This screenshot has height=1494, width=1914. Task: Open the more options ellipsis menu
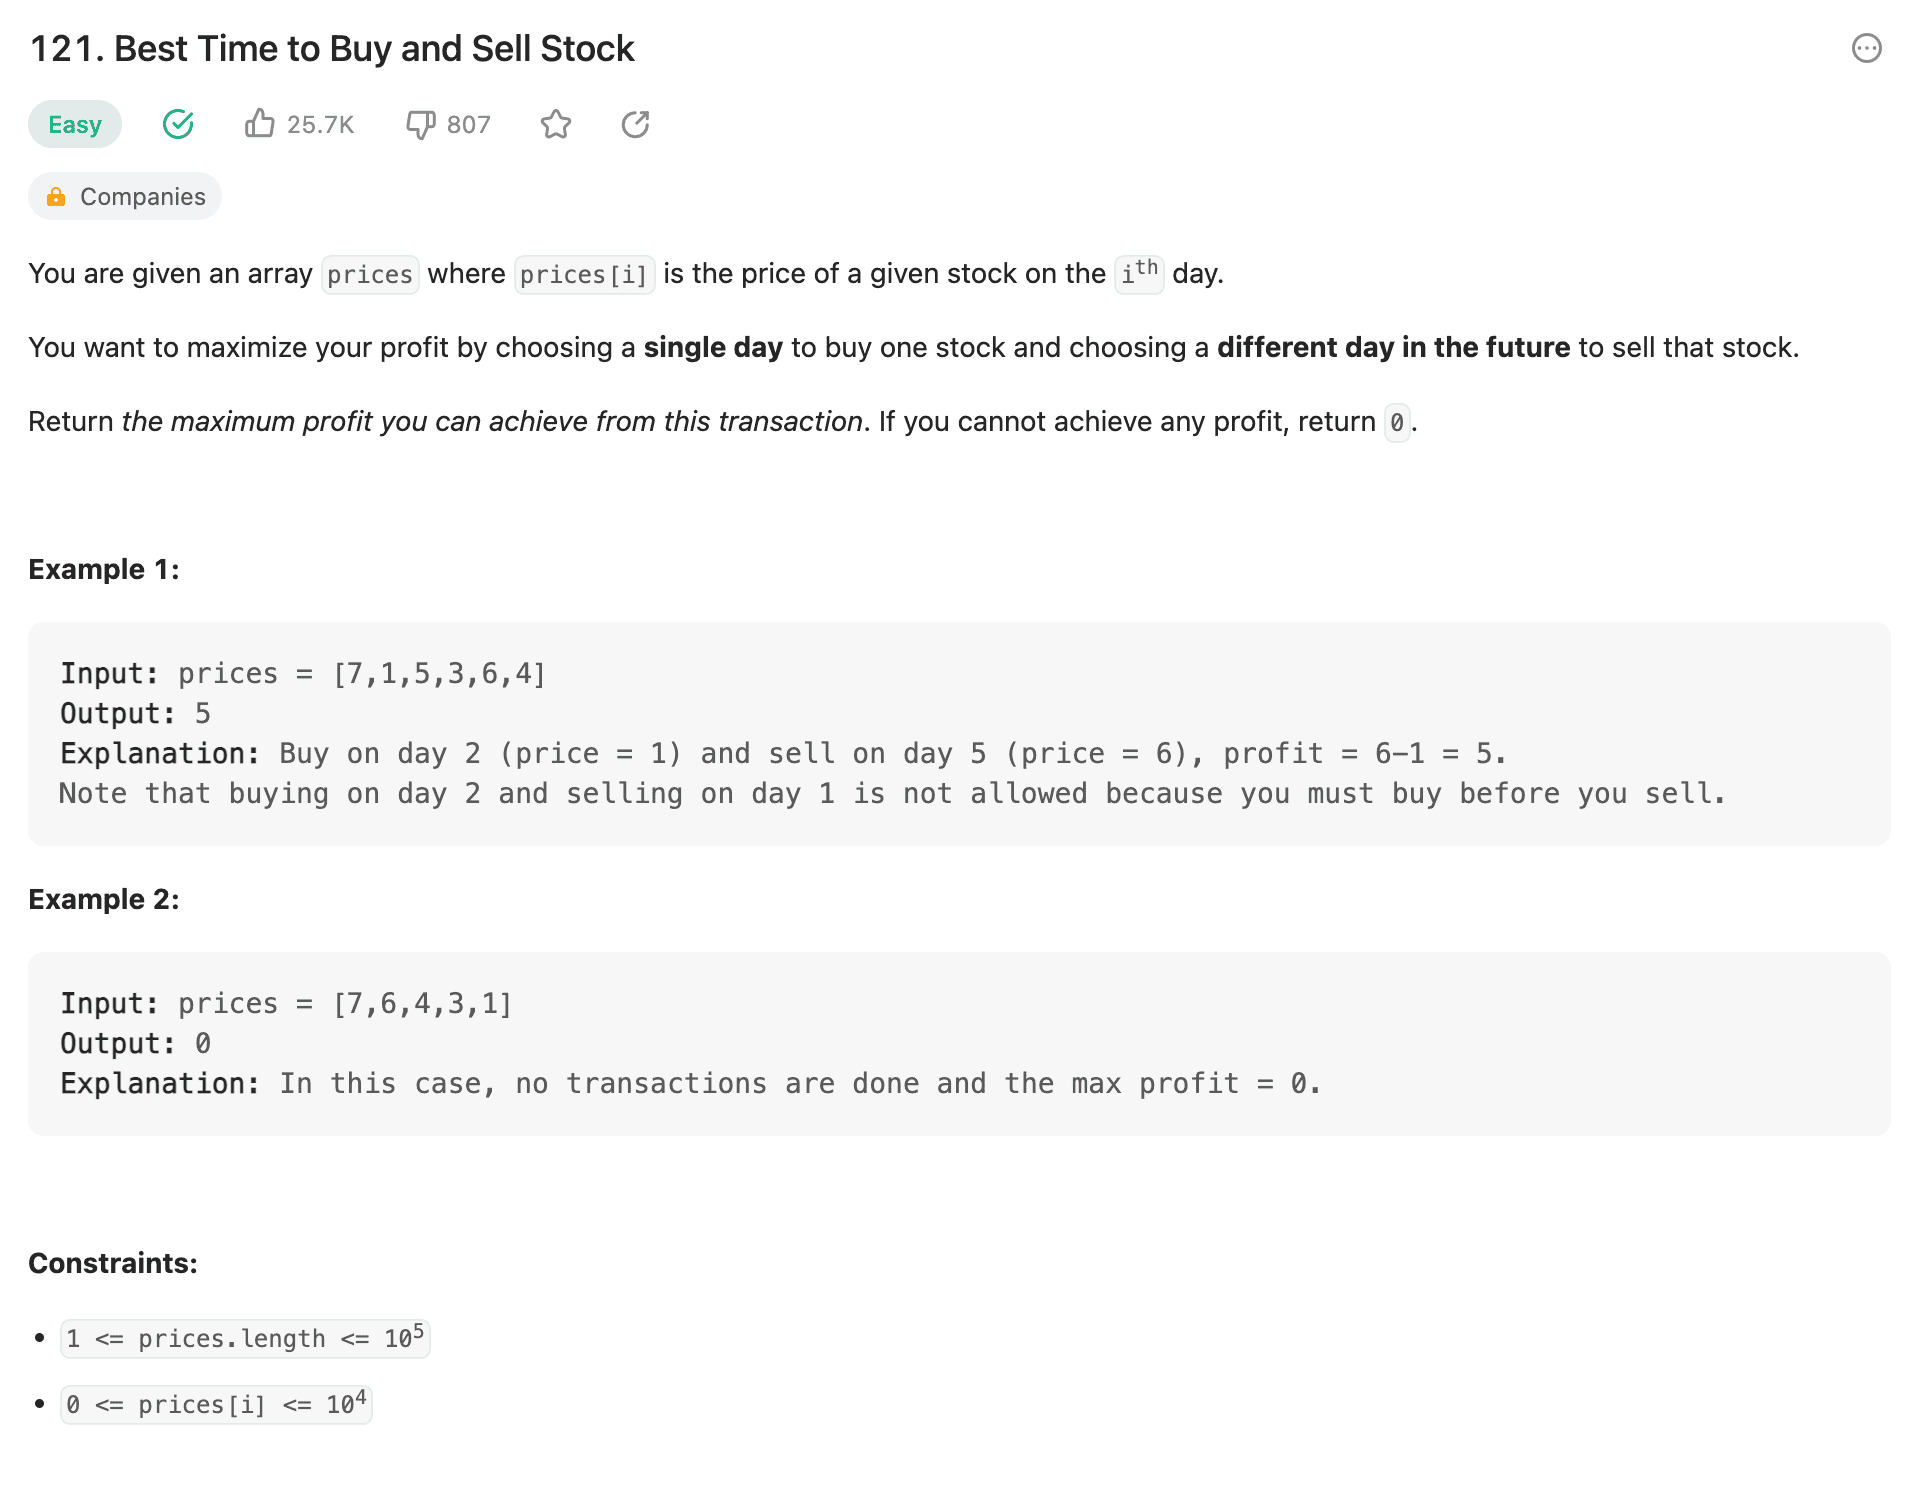(1866, 48)
